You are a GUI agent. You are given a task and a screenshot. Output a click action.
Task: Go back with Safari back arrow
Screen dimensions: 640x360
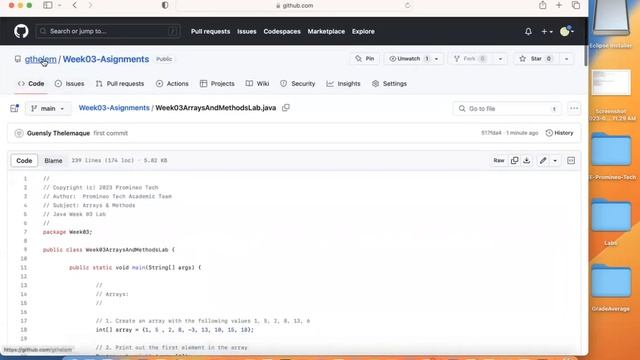coord(75,5)
